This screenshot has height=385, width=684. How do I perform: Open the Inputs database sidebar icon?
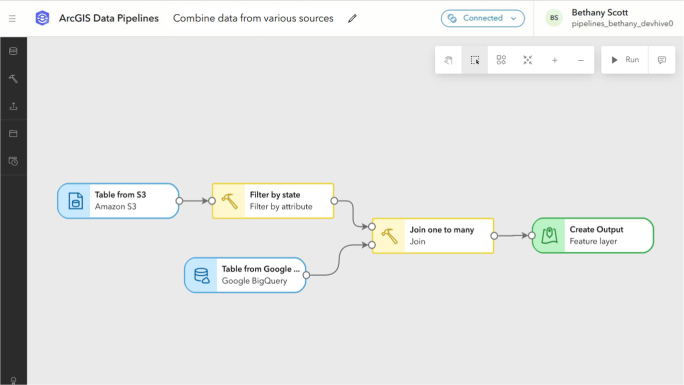(x=13, y=51)
